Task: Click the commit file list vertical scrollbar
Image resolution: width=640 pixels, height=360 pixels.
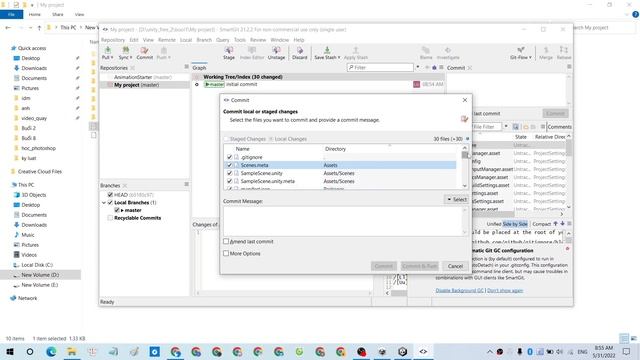Action: click(x=464, y=167)
